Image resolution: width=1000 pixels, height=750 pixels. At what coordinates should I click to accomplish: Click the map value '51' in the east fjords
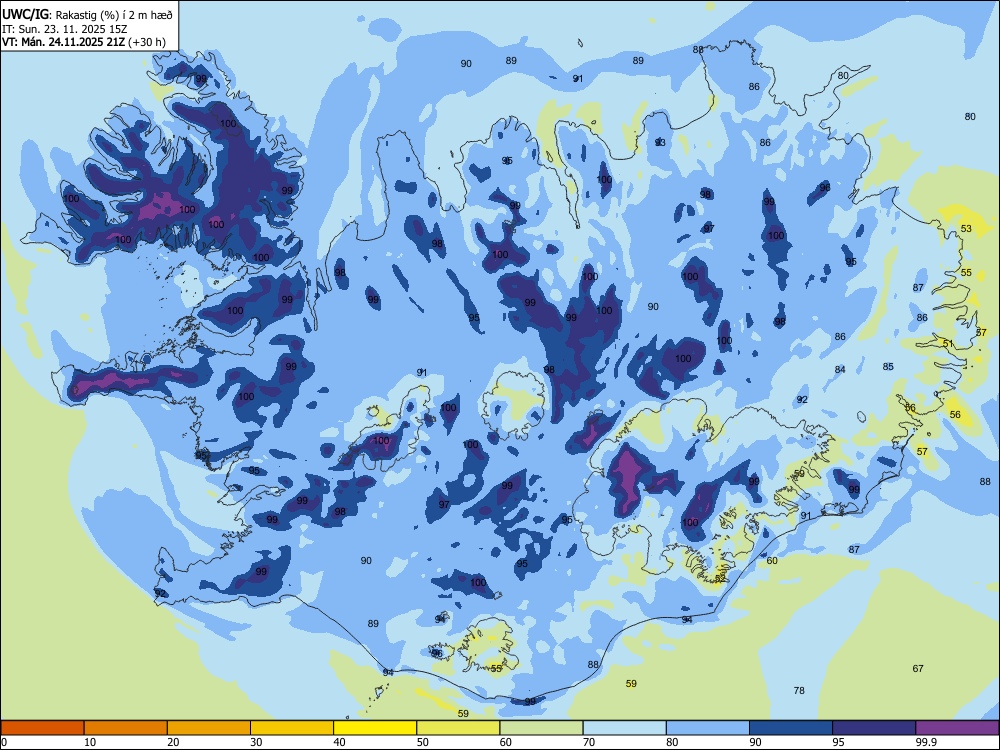(948, 343)
